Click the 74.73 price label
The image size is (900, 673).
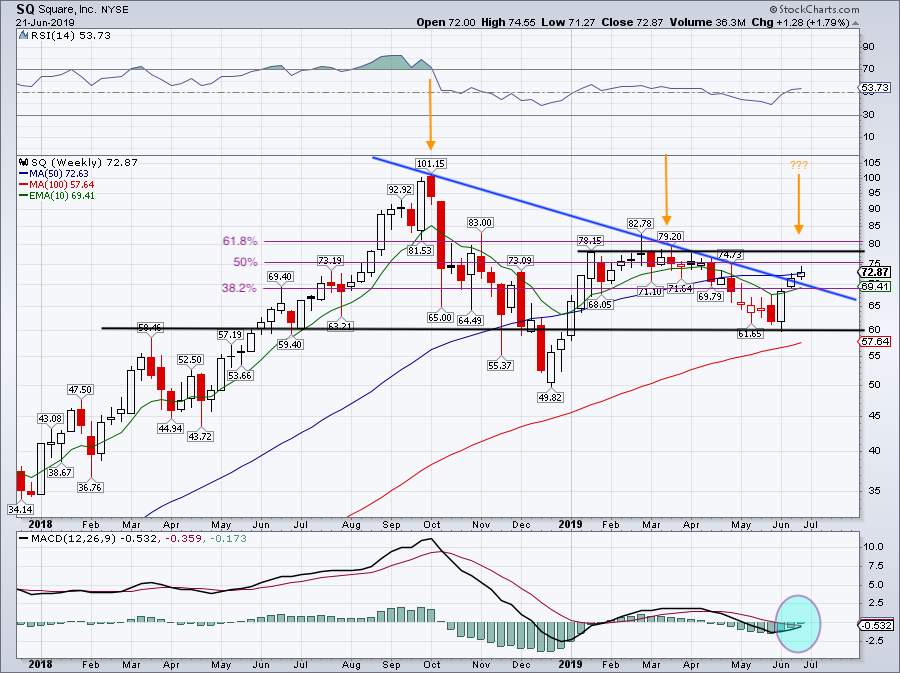pyautogui.click(x=731, y=254)
